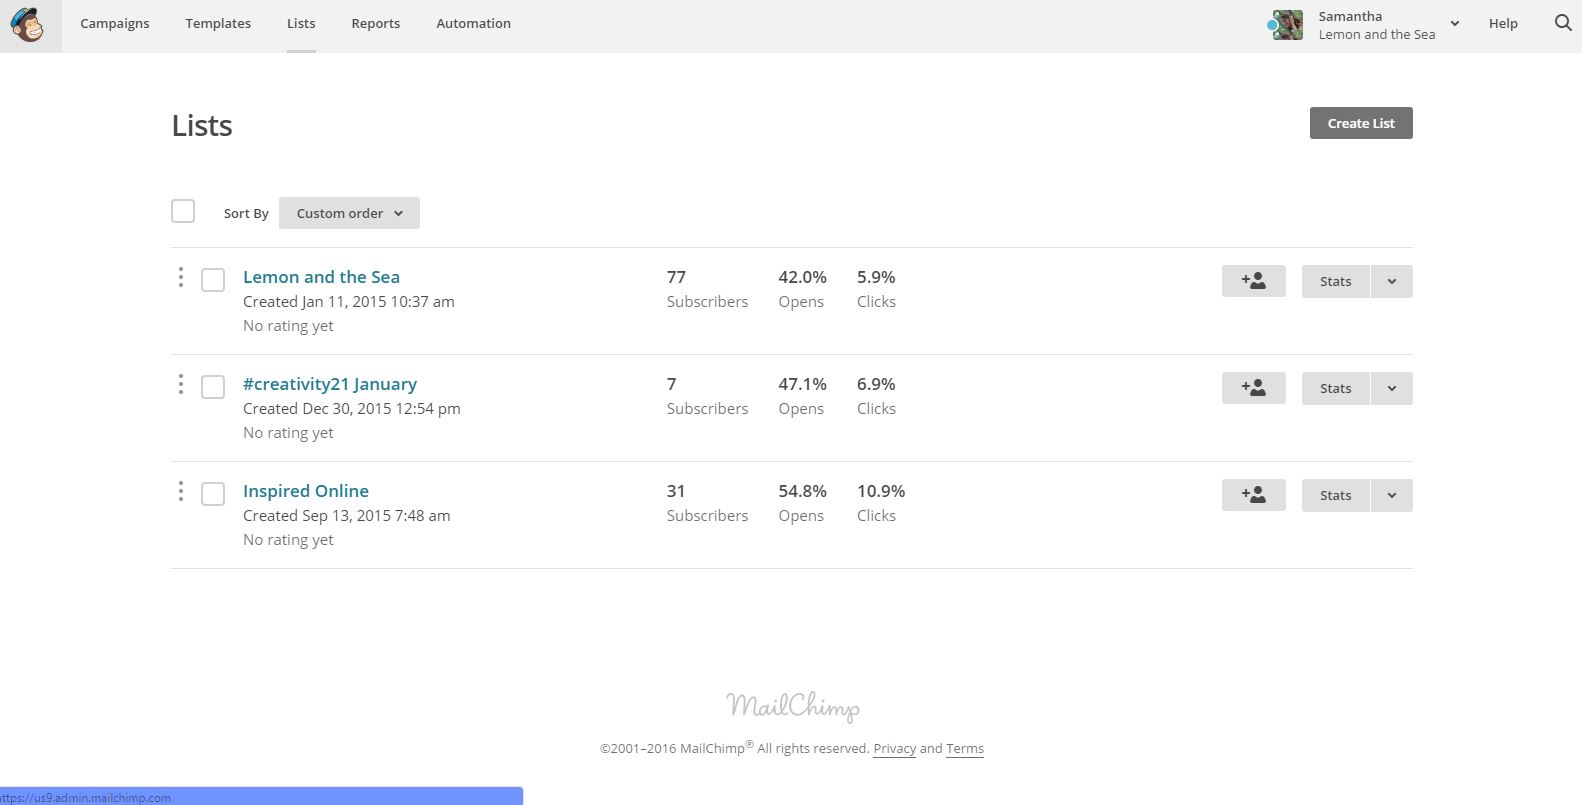Click Help in the top bar

pos(1503,23)
